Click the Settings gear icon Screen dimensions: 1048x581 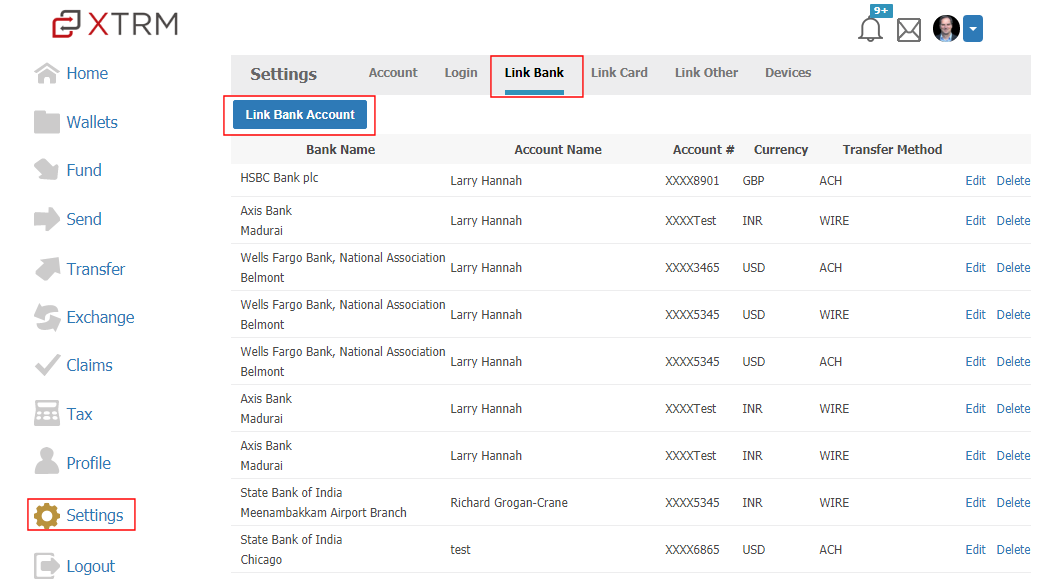[47, 515]
